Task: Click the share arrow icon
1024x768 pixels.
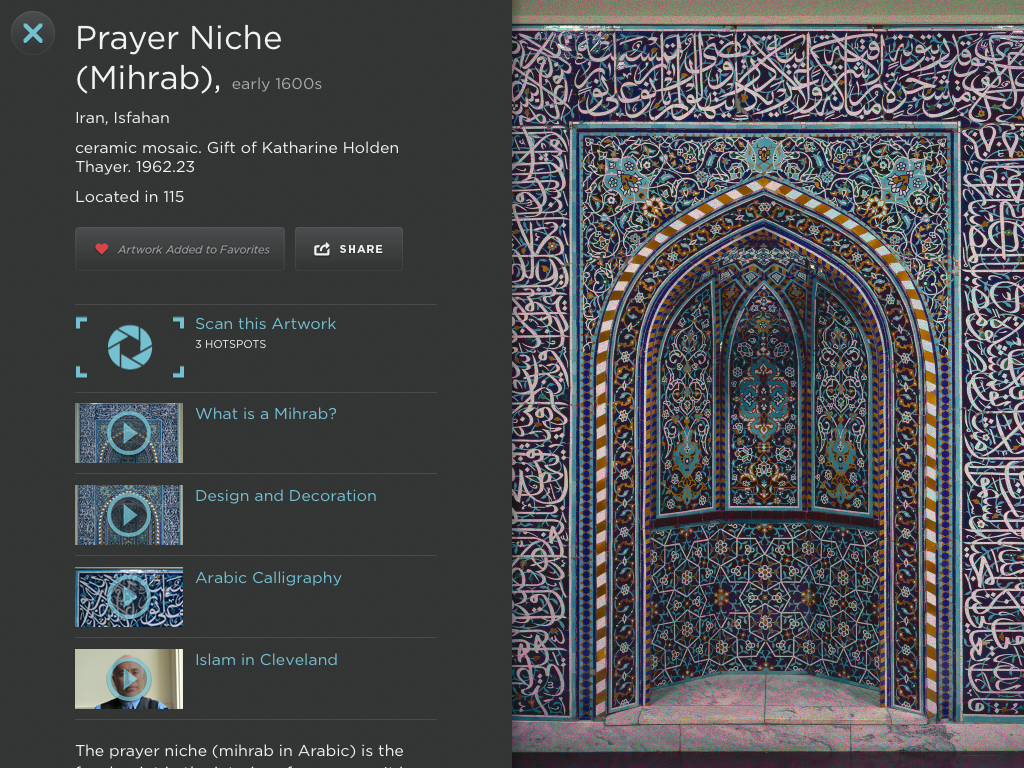Action: point(322,249)
